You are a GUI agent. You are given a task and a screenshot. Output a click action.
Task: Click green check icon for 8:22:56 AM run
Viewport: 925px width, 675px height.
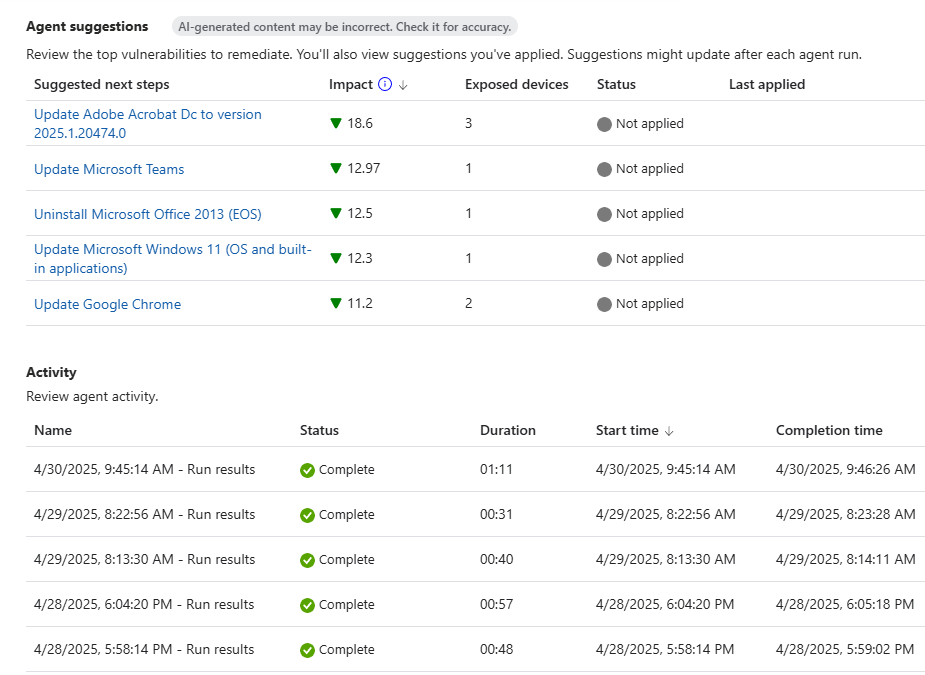point(307,515)
